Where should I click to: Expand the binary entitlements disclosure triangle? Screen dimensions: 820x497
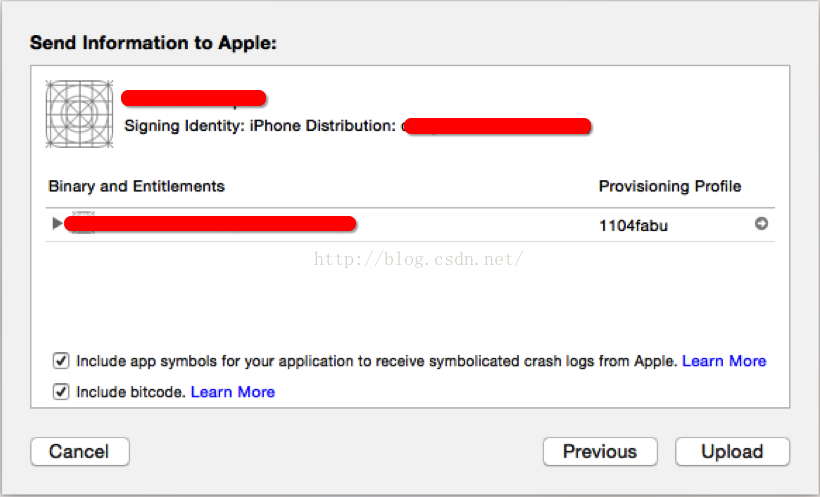click(x=57, y=224)
